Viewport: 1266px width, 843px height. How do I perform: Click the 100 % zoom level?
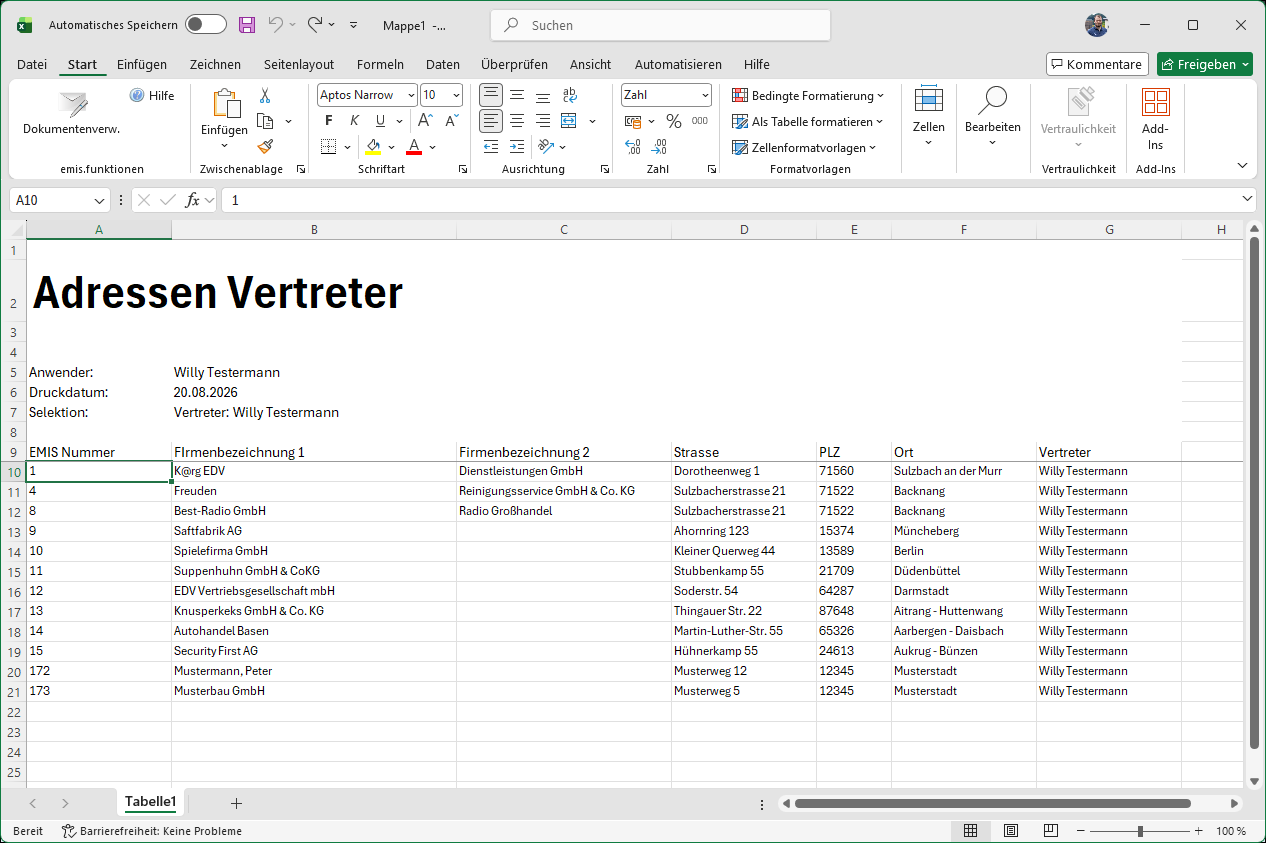1231,831
